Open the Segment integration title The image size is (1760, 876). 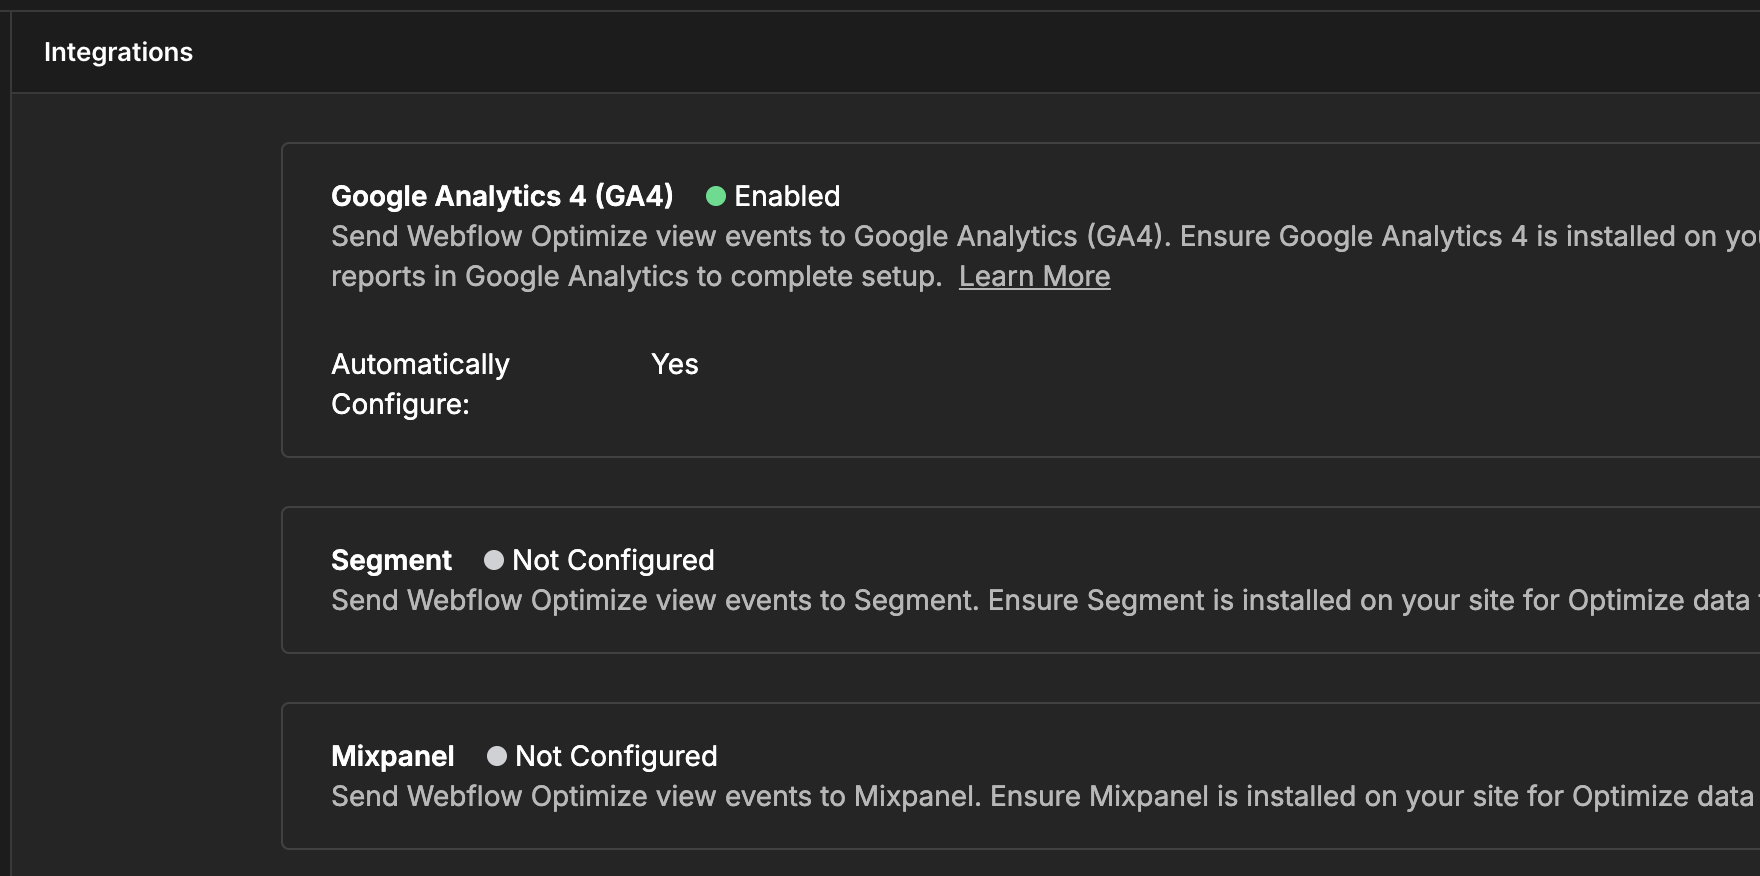(x=391, y=560)
